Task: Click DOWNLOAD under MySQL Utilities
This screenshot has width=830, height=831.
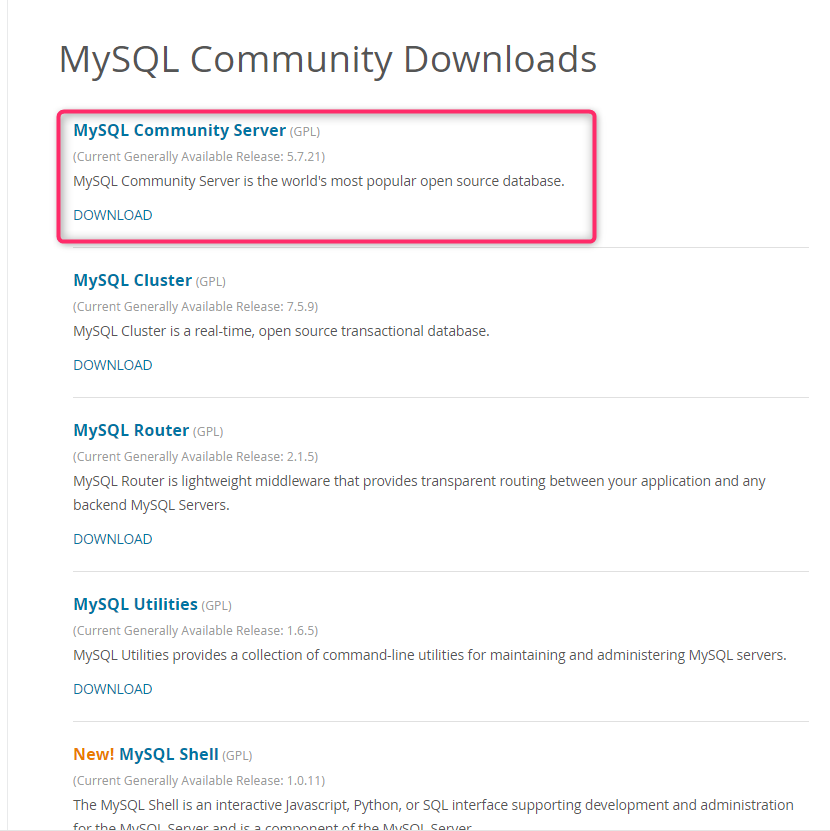Action: click(x=113, y=689)
